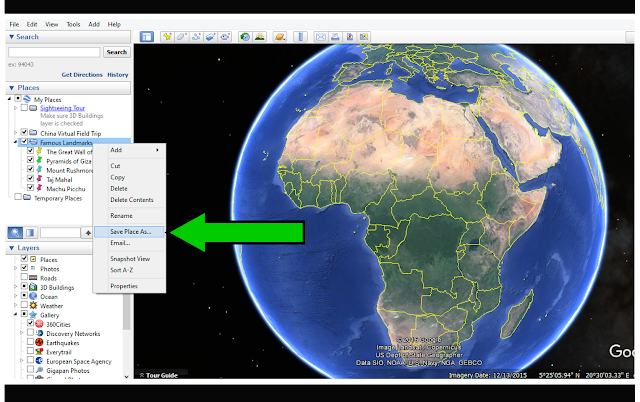This screenshot has width=640, height=402.
Task: Uncheck the Taj Mahal placemark checkbox
Action: point(31,178)
